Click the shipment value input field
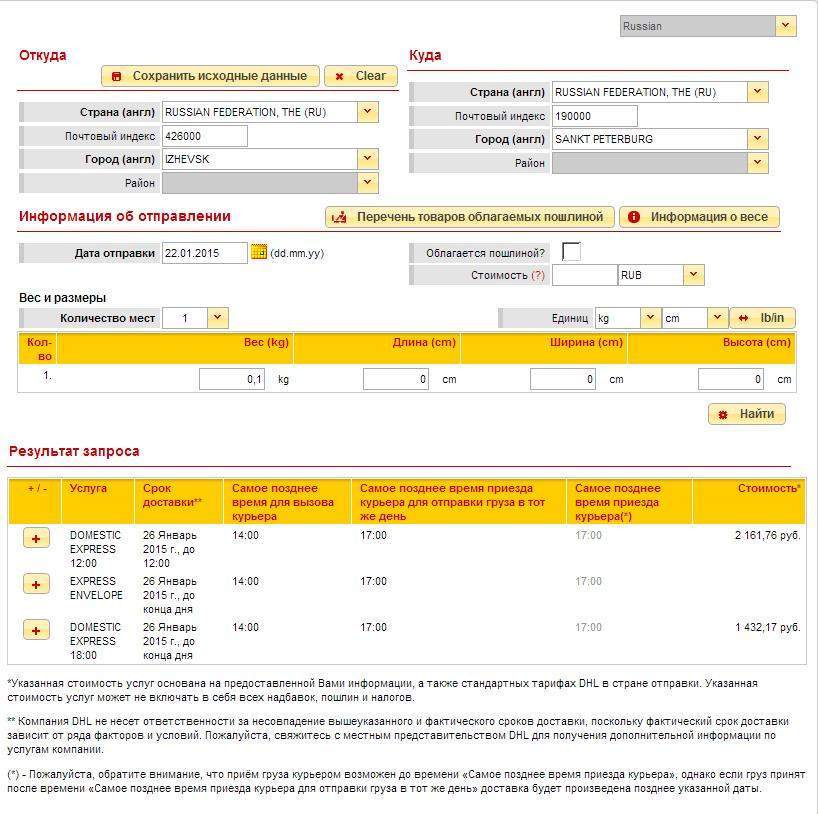The height and width of the screenshot is (814, 818). [x=585, y=275]
